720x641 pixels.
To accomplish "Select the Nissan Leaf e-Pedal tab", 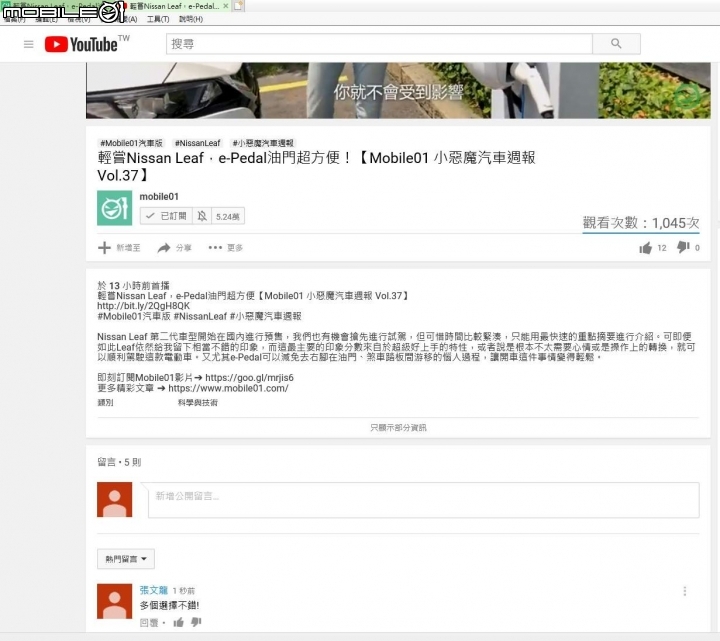I will [174, 6].
